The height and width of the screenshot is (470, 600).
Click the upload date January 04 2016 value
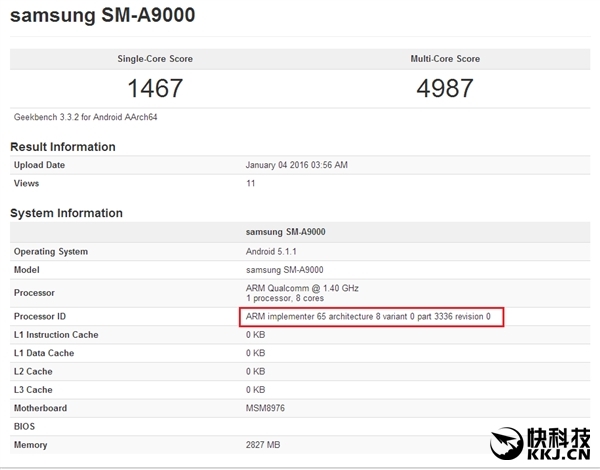pyautogui.click(x=297, y=165)
